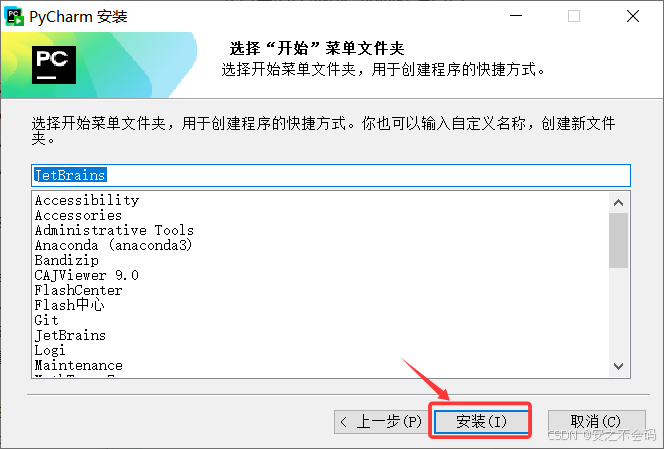Click the scroll down arrow of folder list
This screenshot has width=664, height=449.
[618, 366]
